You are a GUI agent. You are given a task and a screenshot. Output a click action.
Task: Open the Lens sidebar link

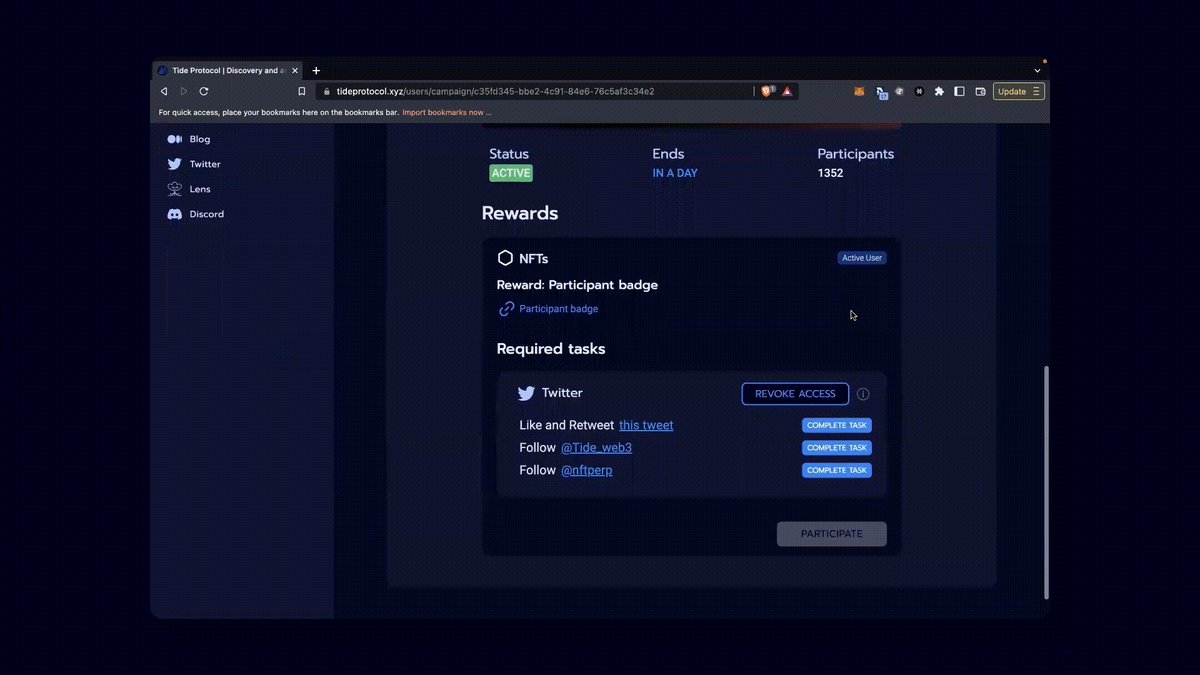click(200, 189)
